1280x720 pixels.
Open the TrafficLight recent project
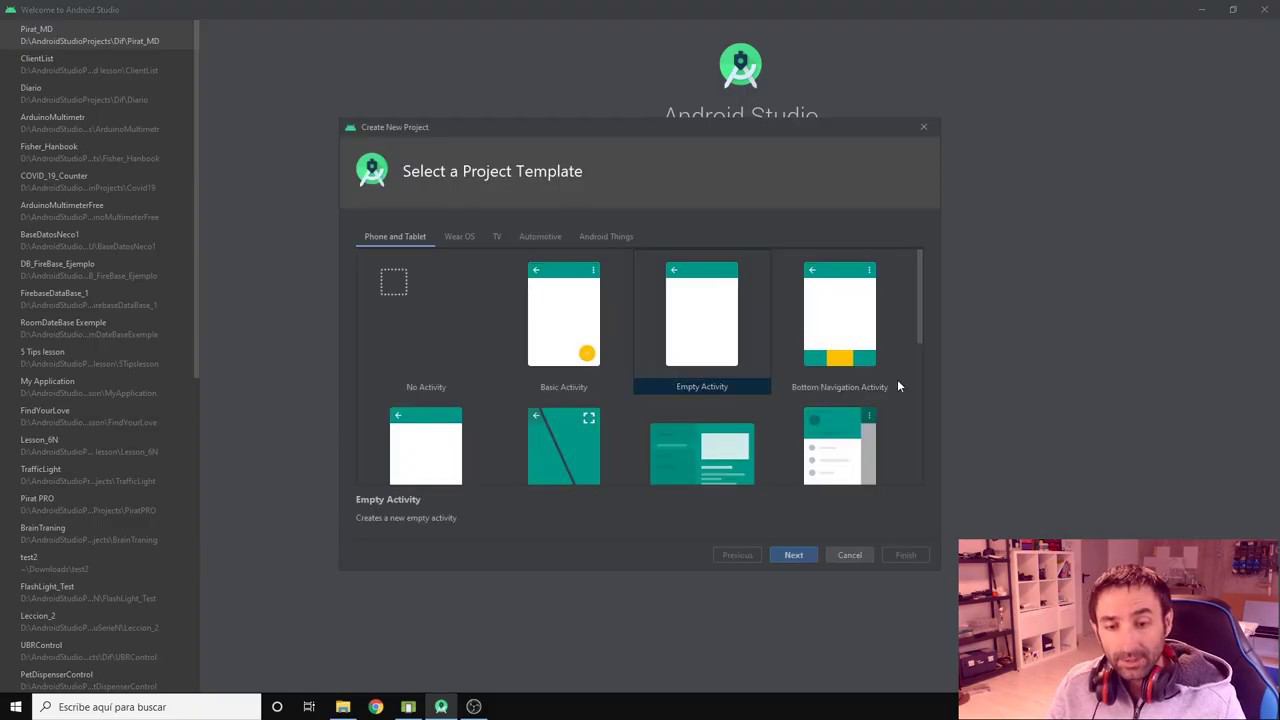point(97,475)
